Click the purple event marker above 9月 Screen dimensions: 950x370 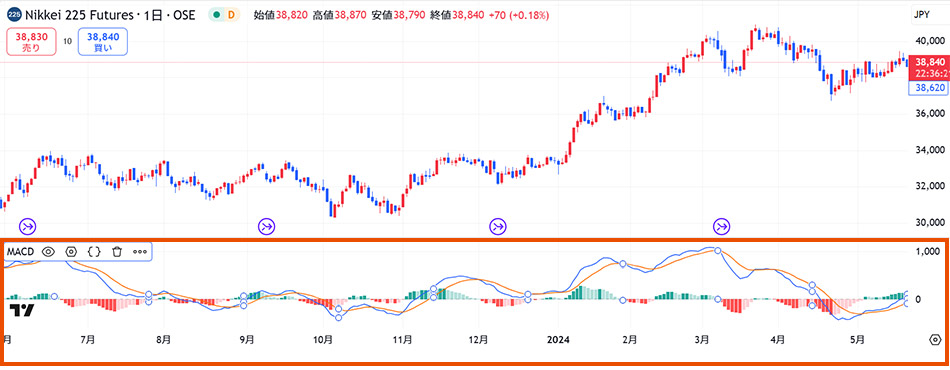tap(267, 226)
